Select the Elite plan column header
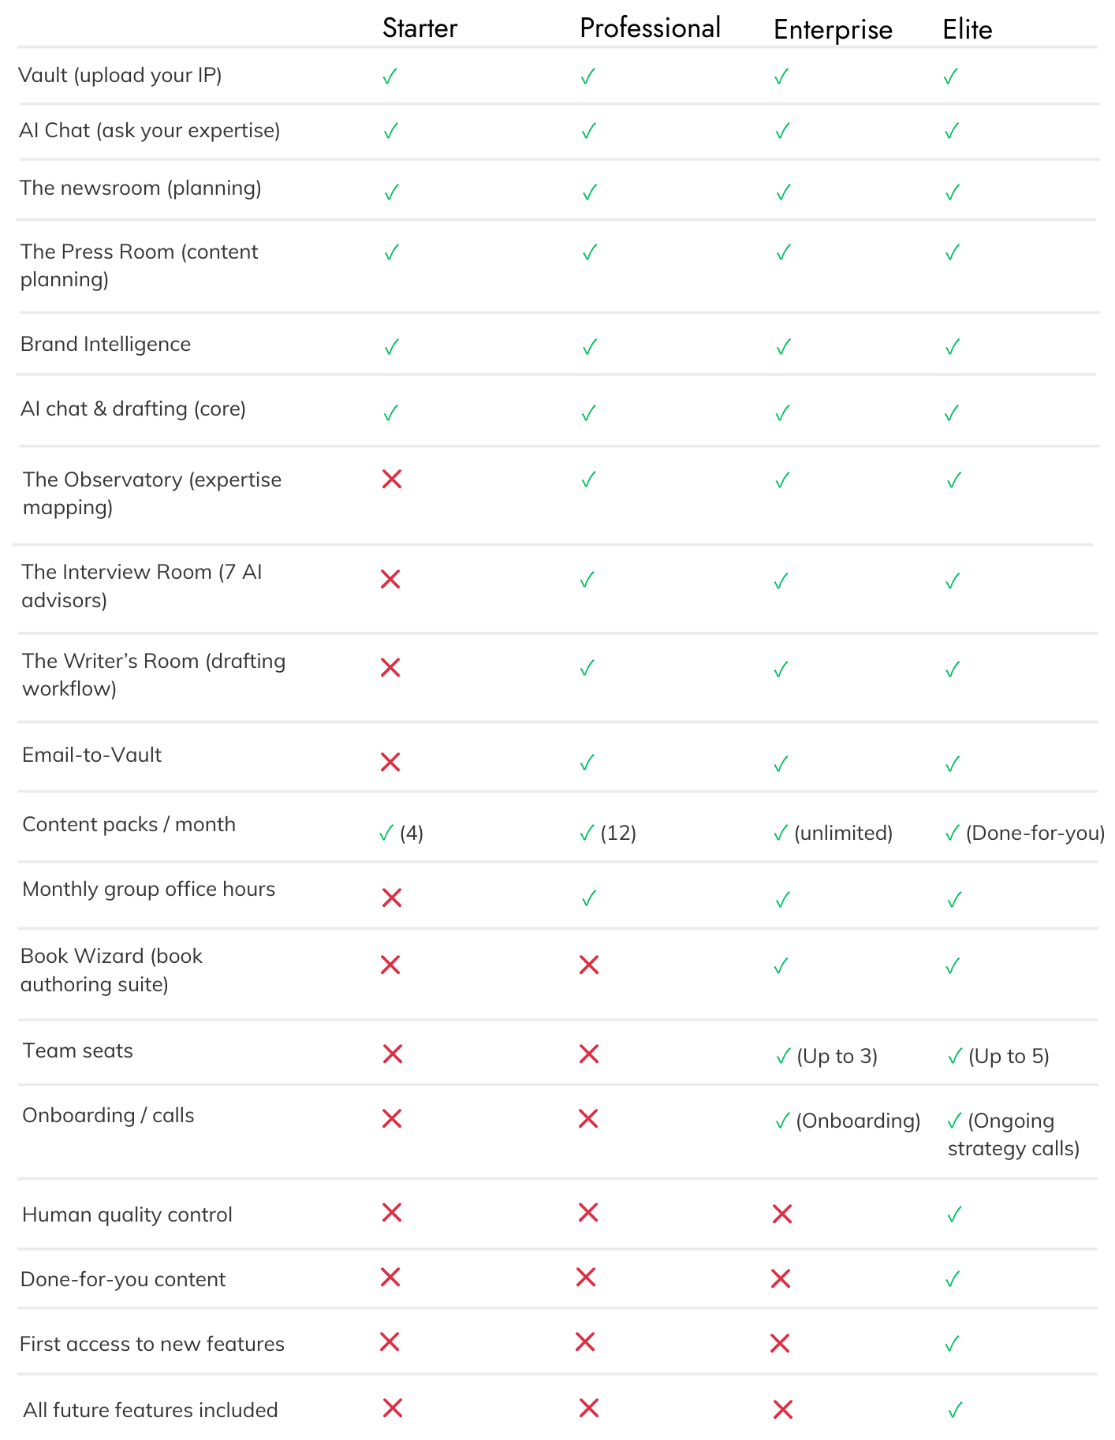The width and height of the screenshot is (1115, 1440). pyautogui.click(x=967, y=30)
